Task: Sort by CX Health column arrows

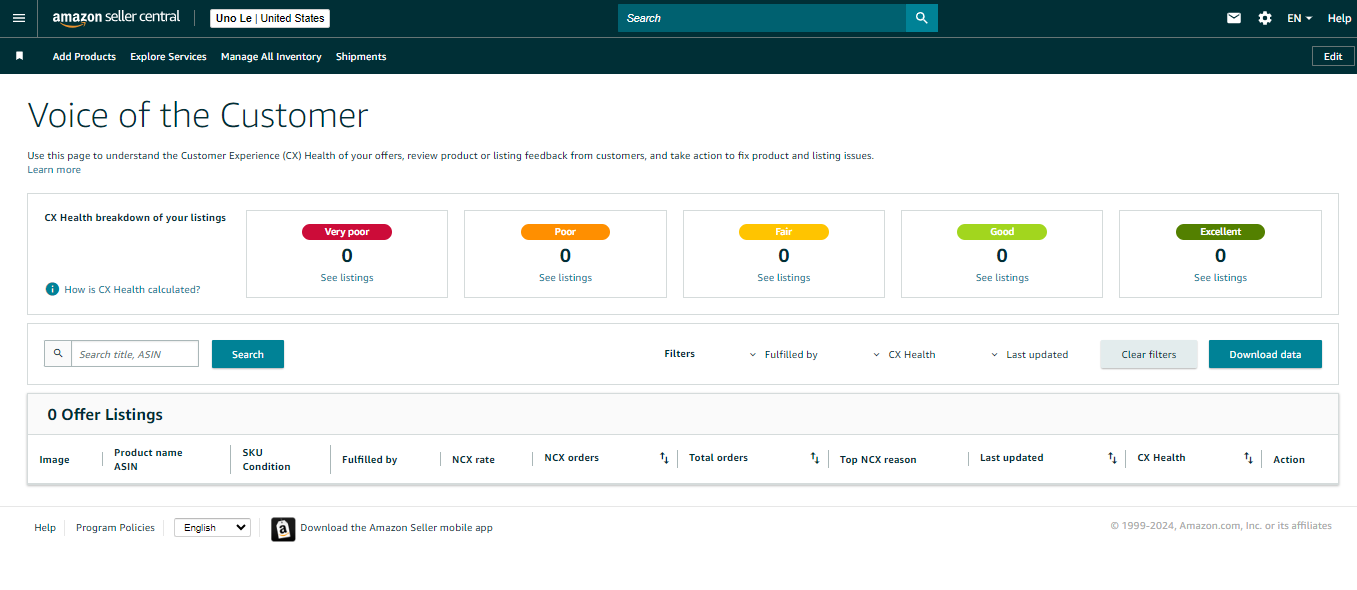Action: 1248,458
